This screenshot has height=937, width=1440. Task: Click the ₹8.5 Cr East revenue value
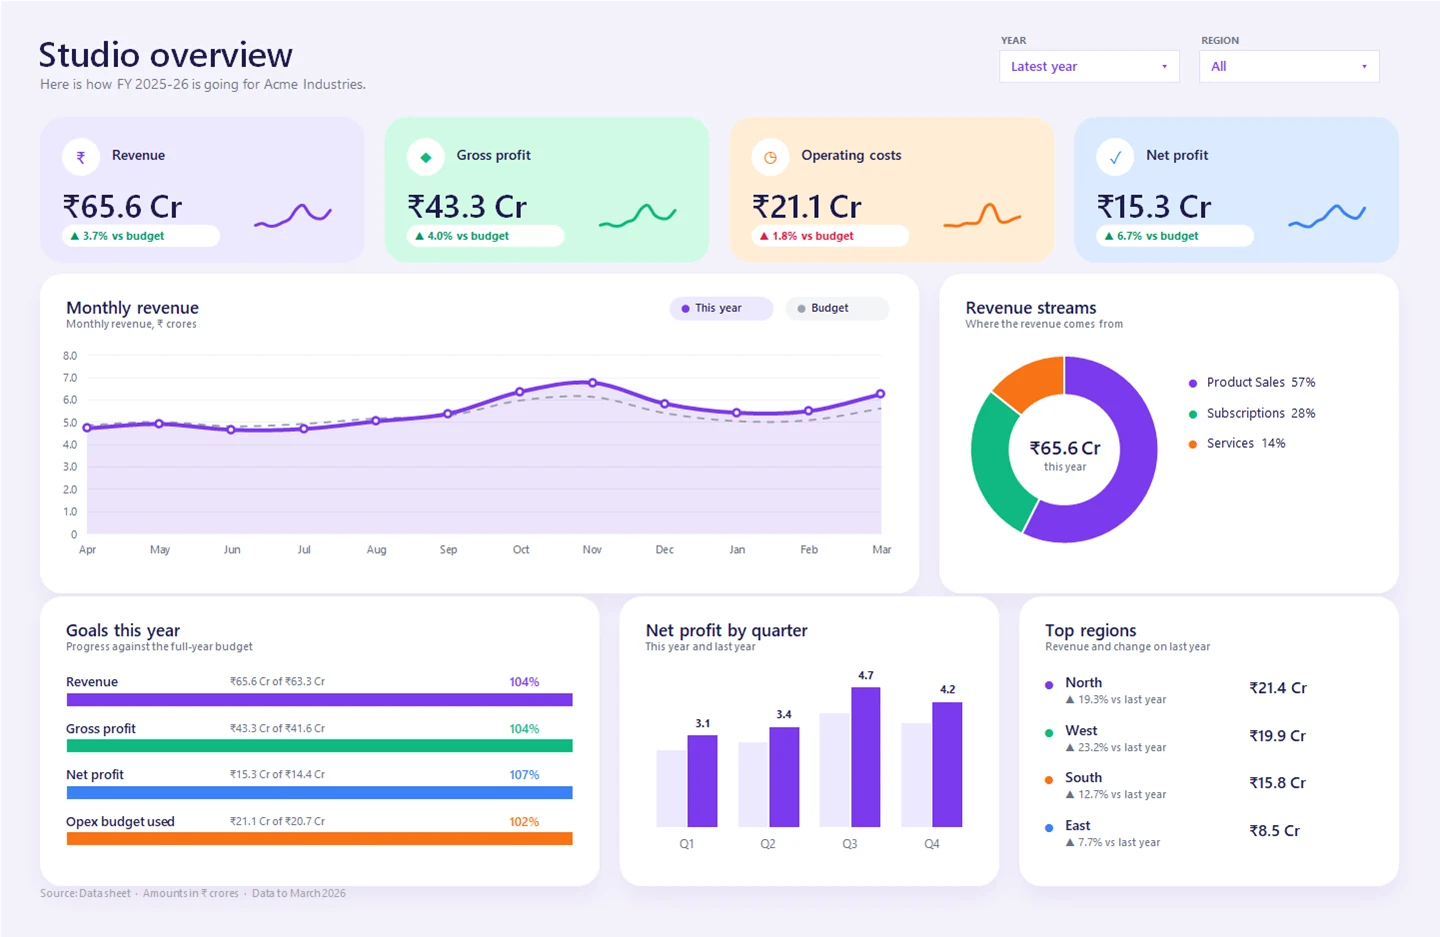coord(1275,831)
